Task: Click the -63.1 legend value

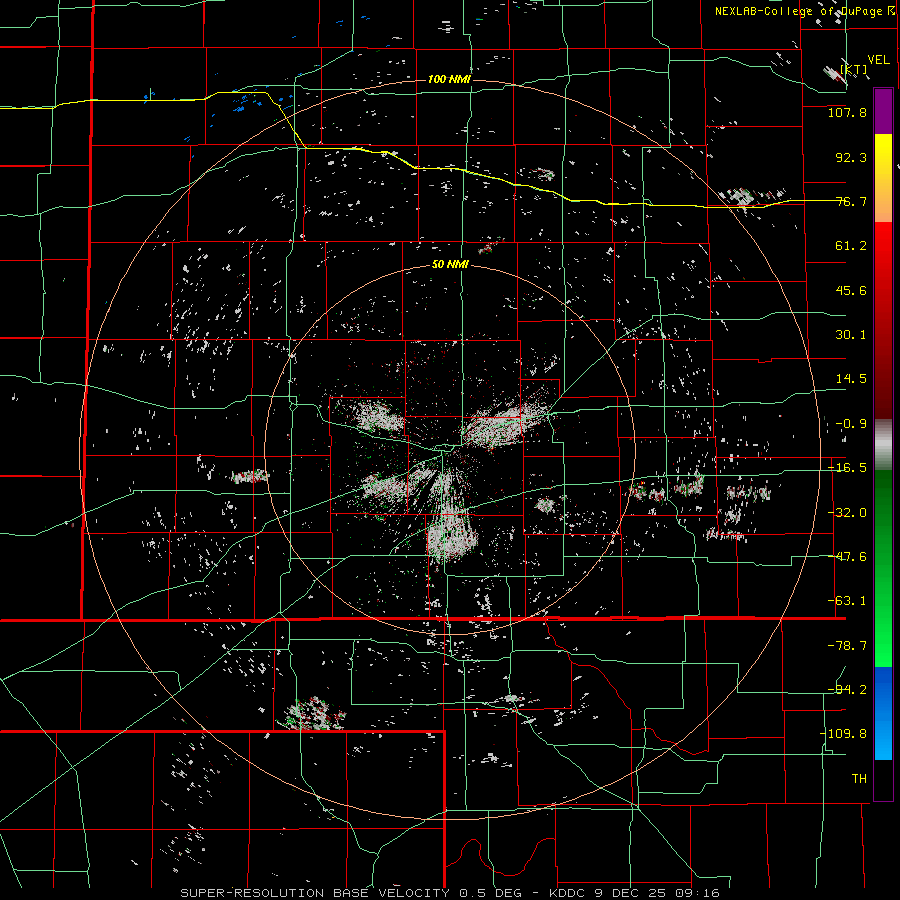Action: click(x=847, y=601)
